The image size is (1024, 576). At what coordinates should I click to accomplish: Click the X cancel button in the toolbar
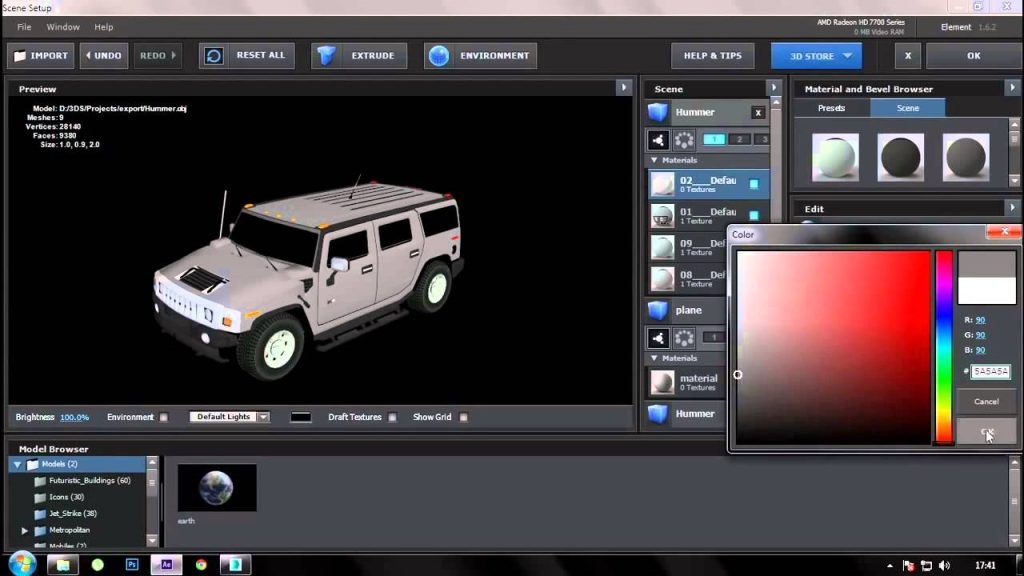908,56
